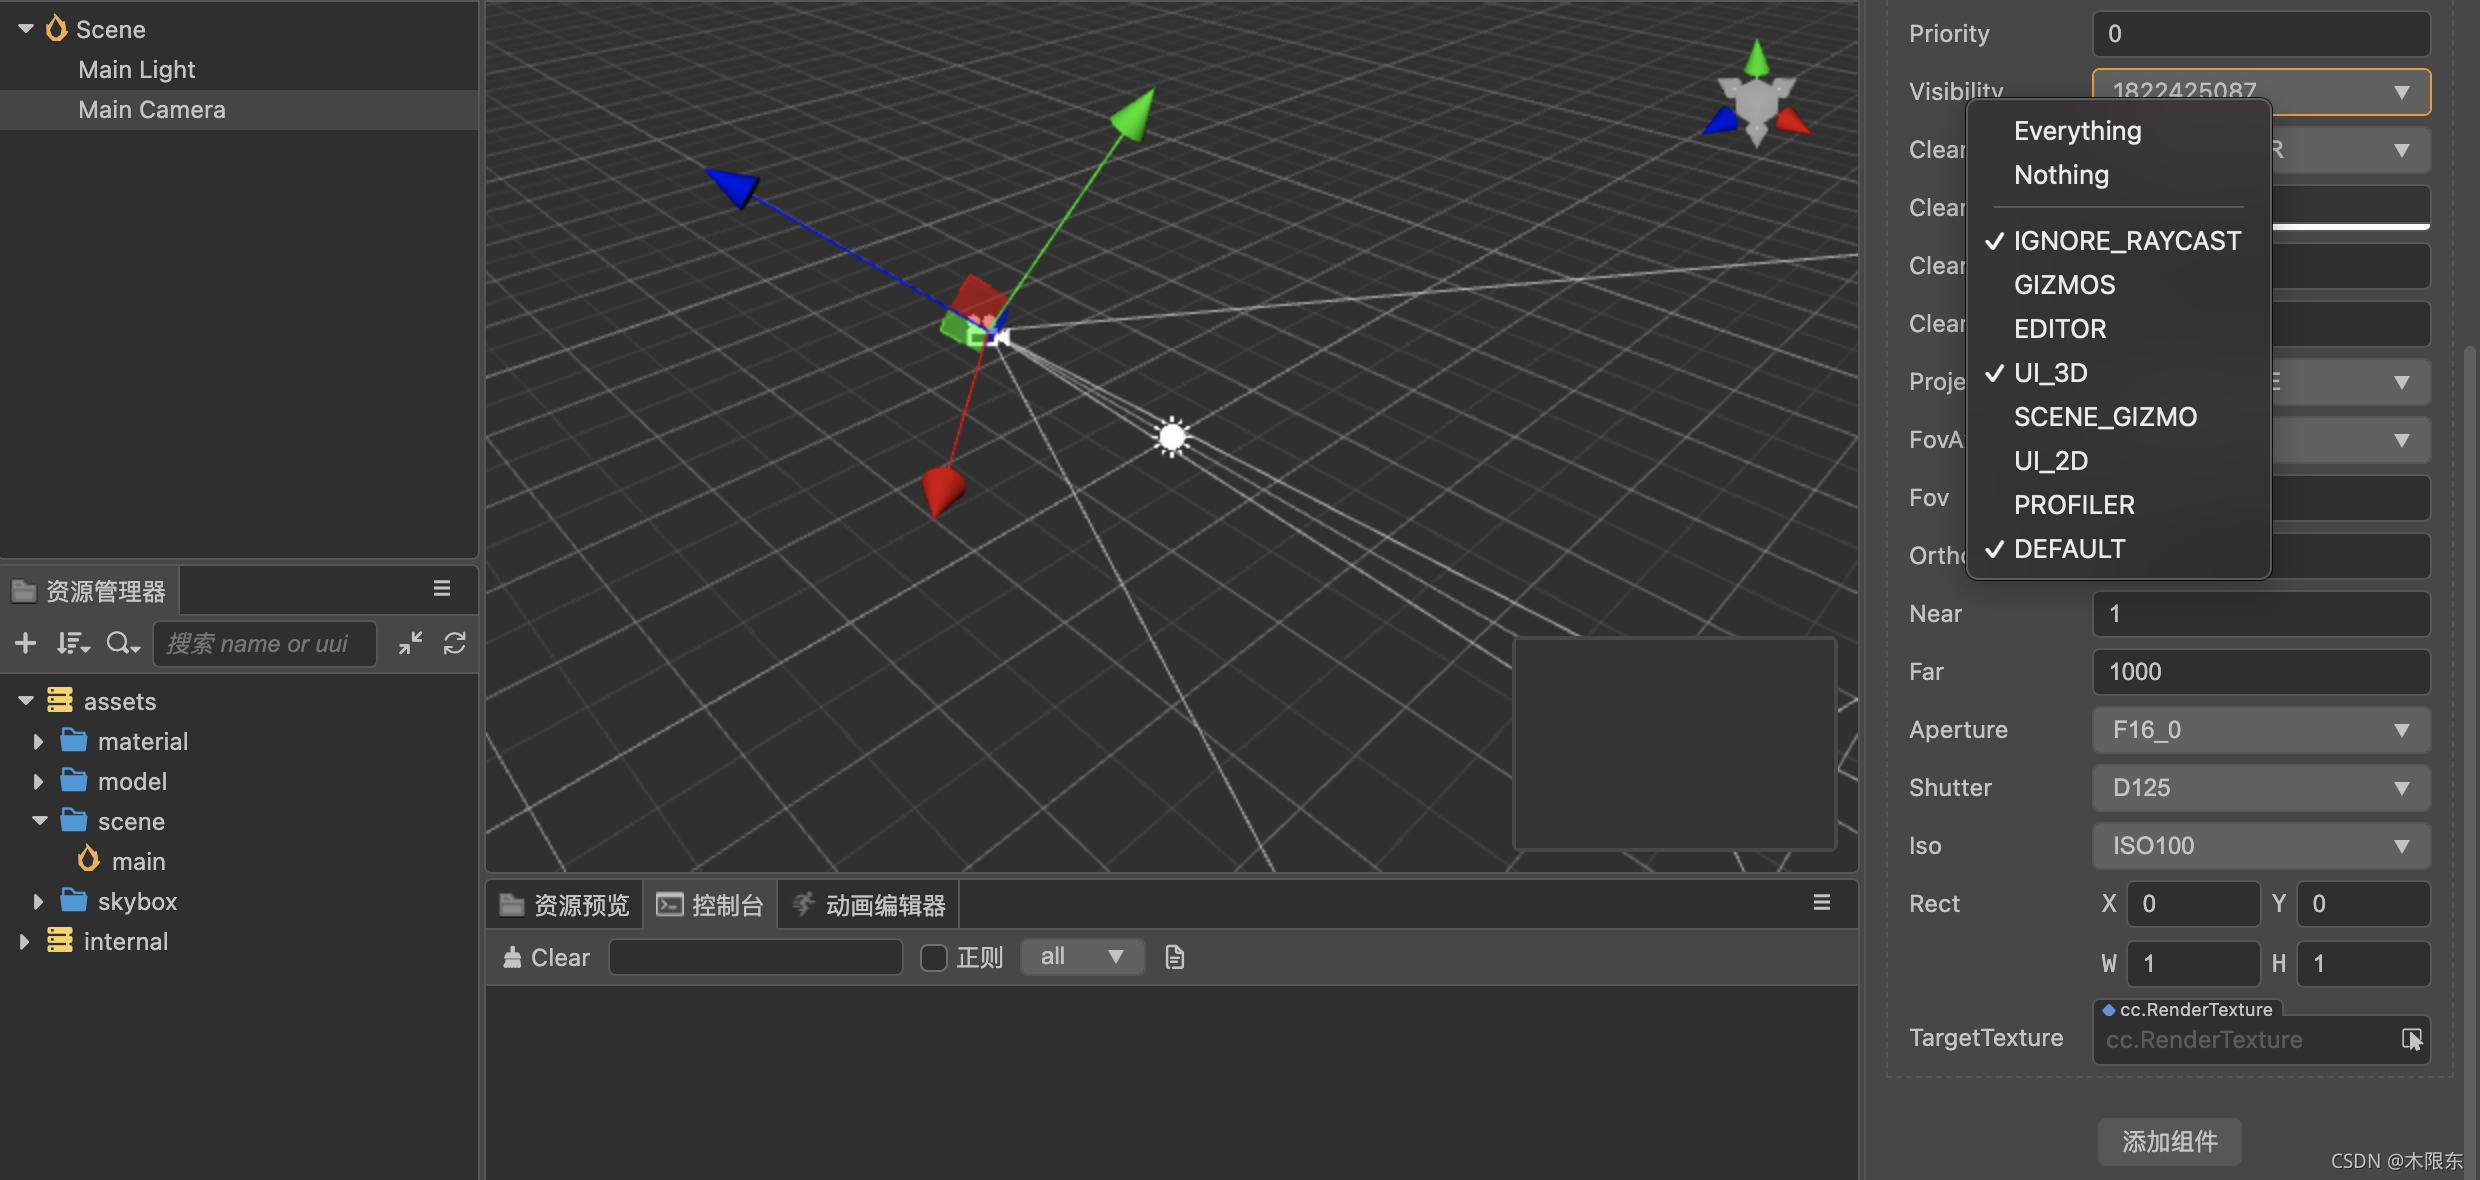This screenshot has width=2480, height=1180.
Task: Click the add asset plus icon
Action: tap(26, 643)
